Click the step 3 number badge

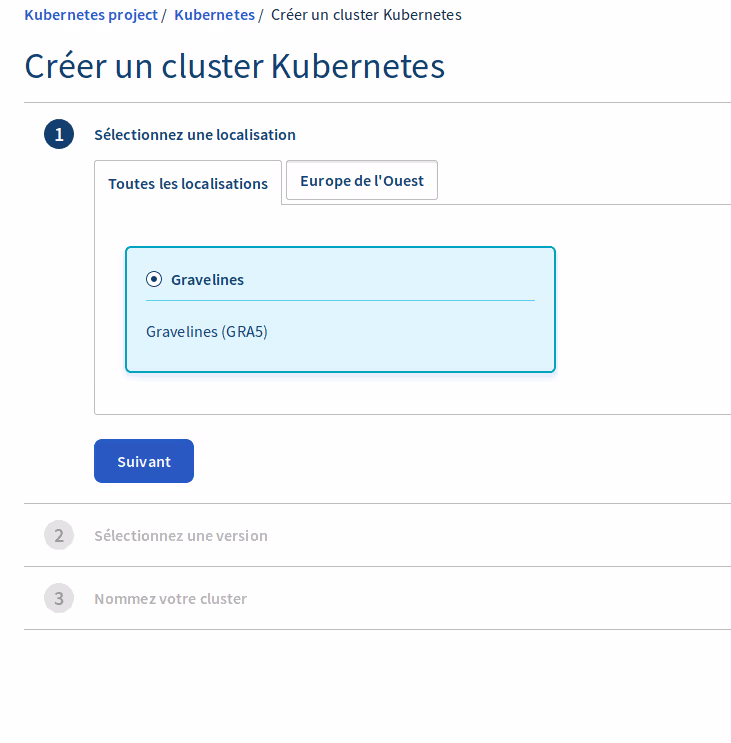[x=59, y=598]
